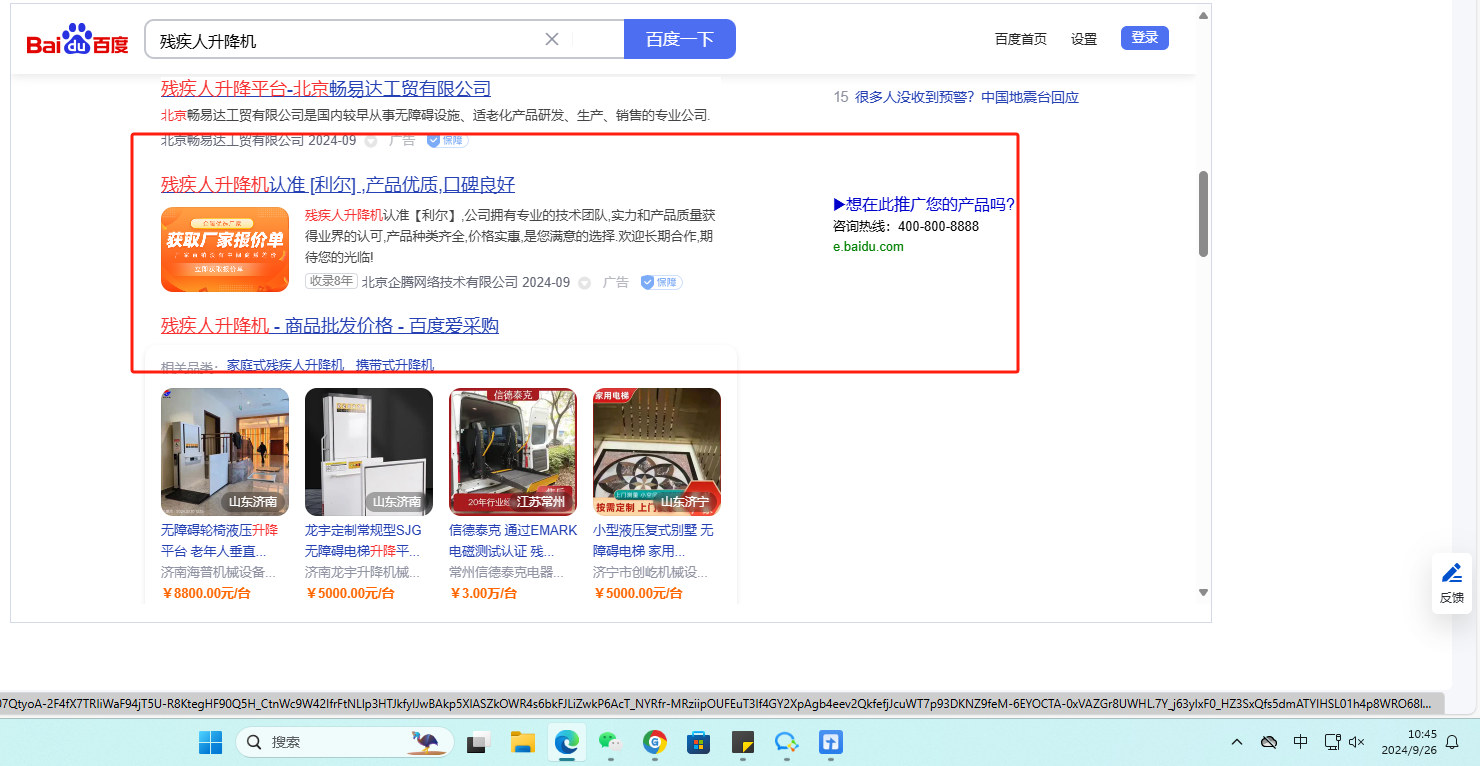Toggle the 中 input method indicator
Viewport: 1480px width, 766px height.
point(1300,742)
